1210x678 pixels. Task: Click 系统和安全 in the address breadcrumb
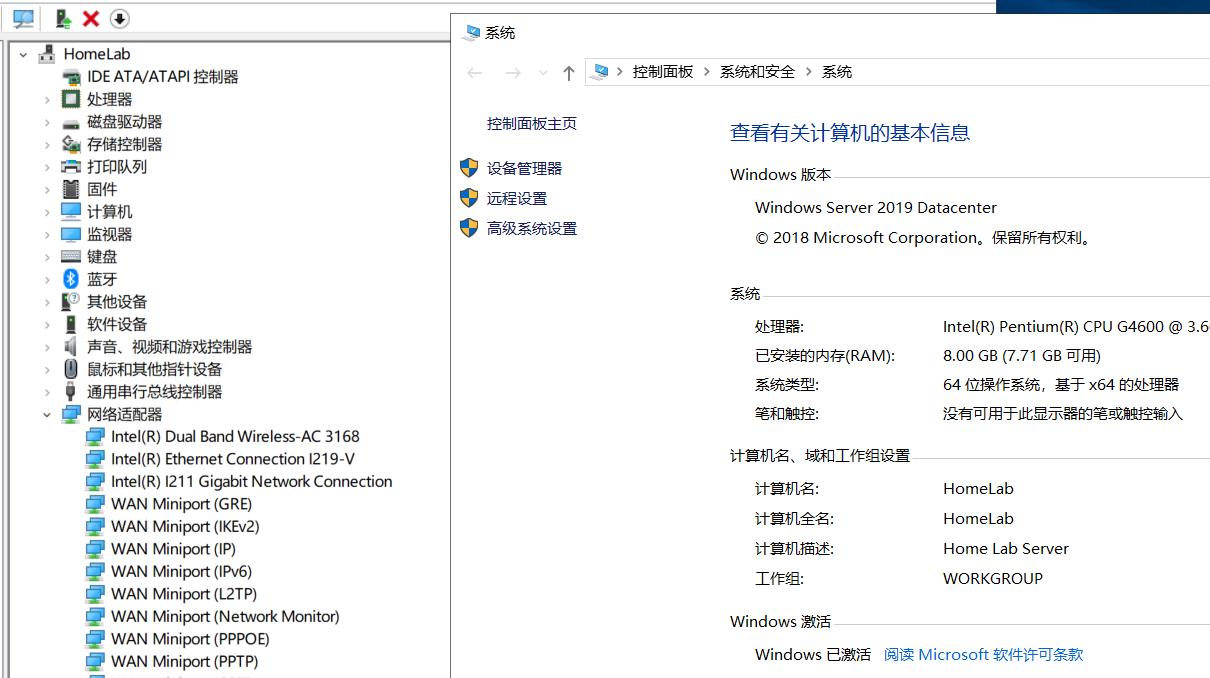(757, 72)
